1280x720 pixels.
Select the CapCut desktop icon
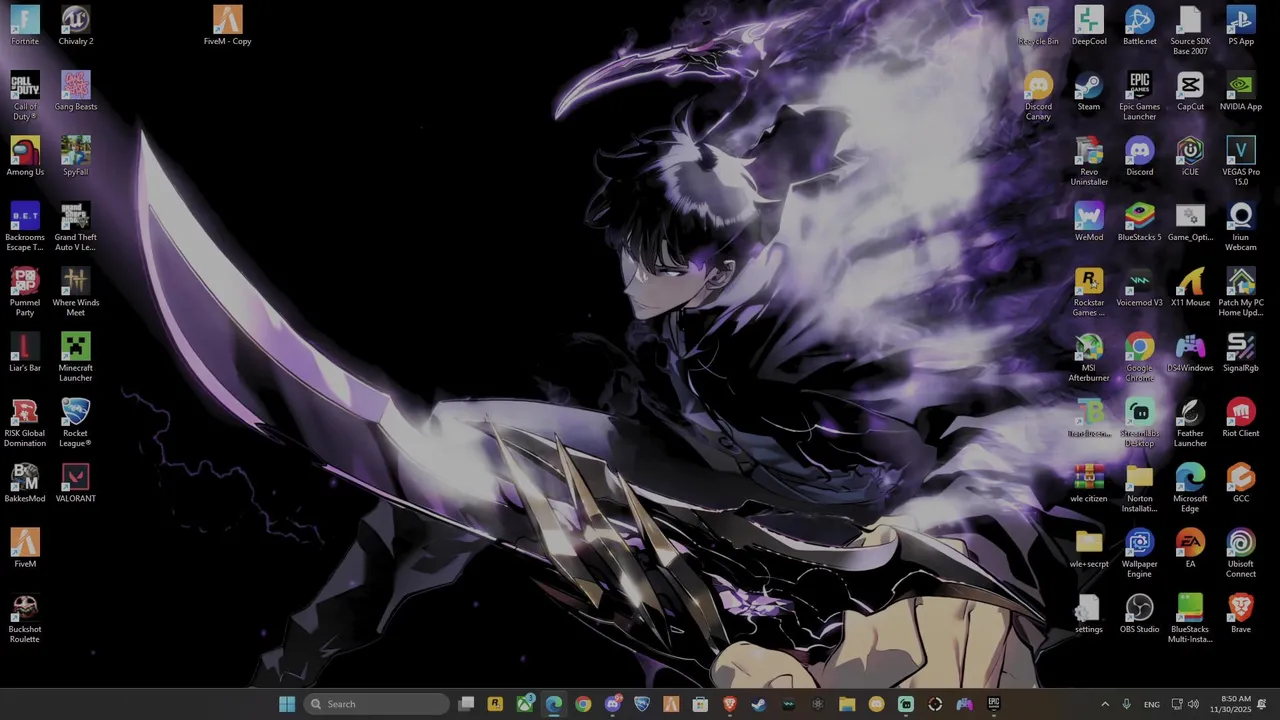point(1190,91)
